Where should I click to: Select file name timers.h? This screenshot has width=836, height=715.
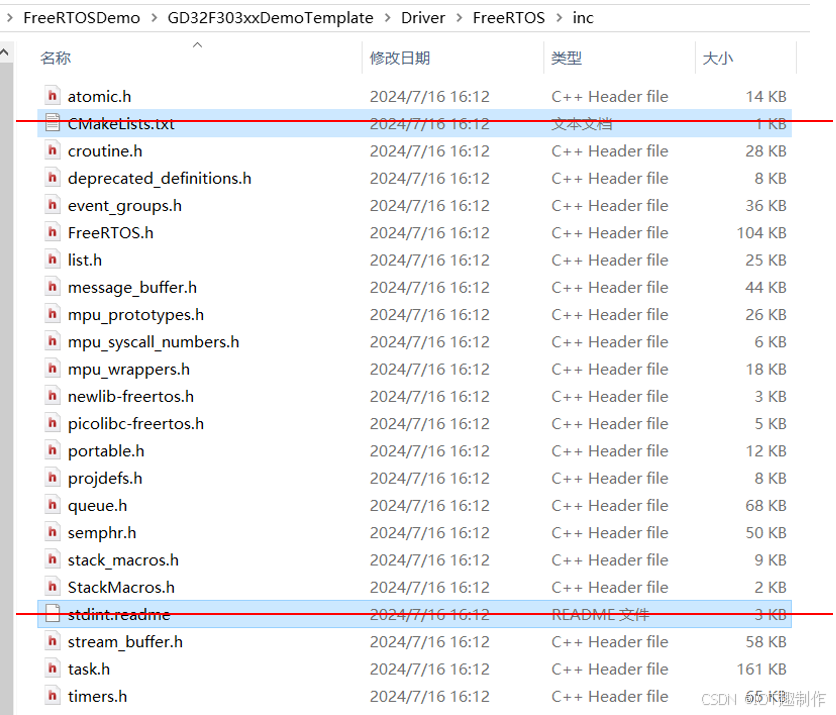click(97, 696)
